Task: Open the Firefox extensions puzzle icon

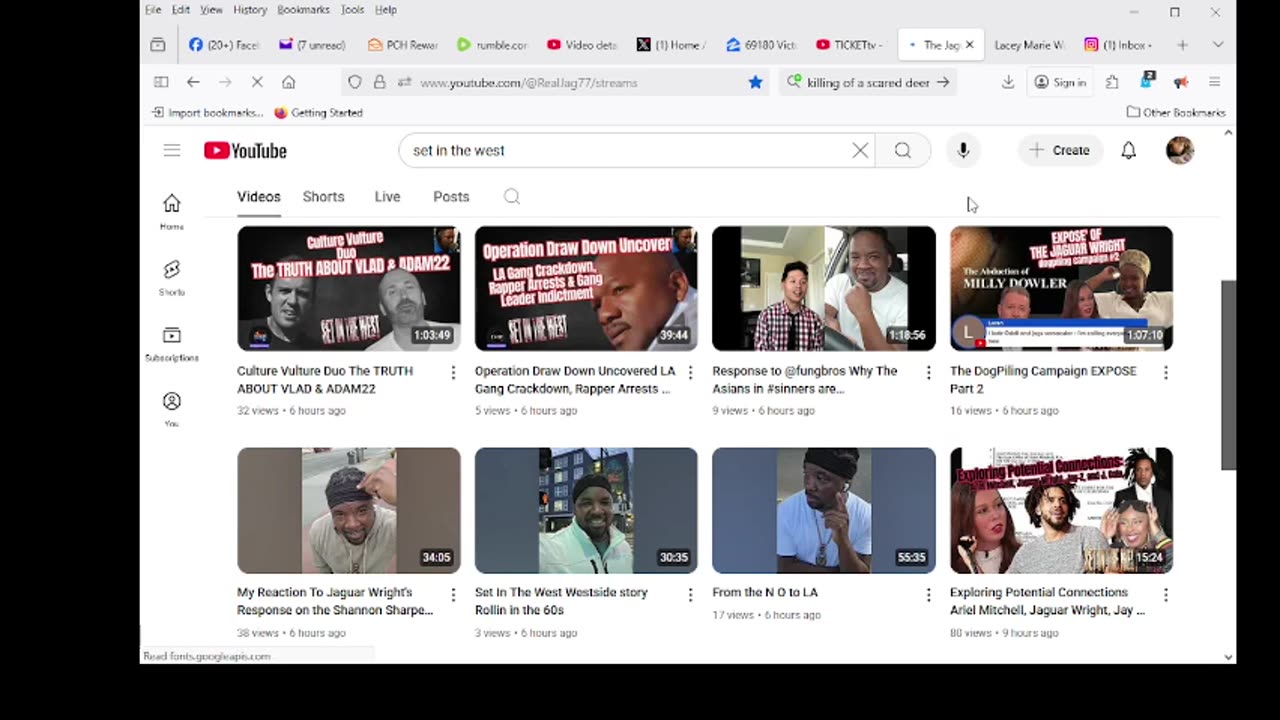Action: pos(1112,82)
